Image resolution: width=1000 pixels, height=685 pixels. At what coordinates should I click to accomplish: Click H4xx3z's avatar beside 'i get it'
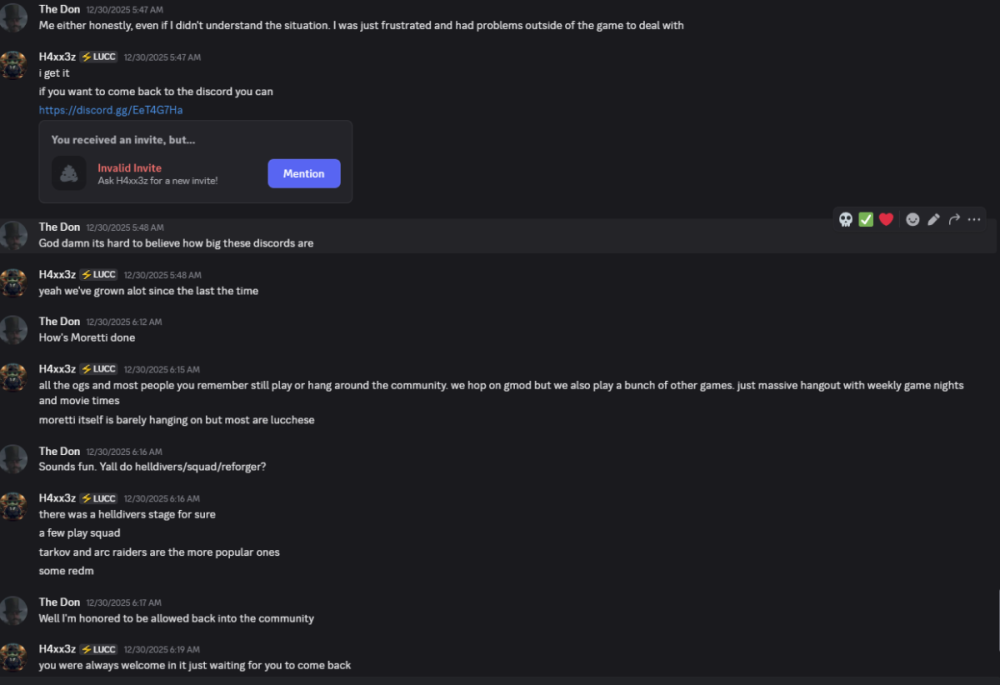(14, 65)
